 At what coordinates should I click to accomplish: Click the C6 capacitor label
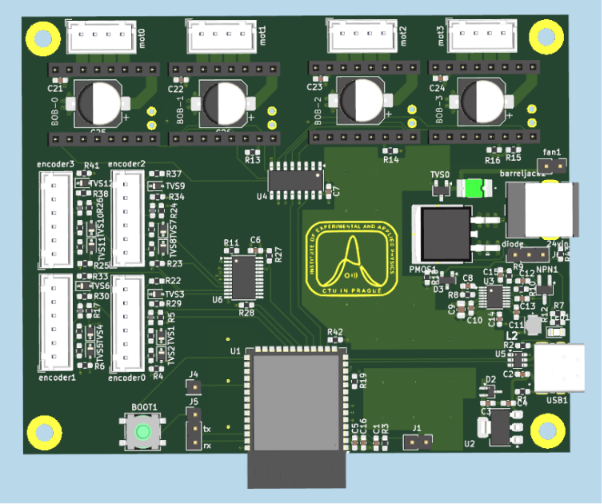click(x=255, y=240)
